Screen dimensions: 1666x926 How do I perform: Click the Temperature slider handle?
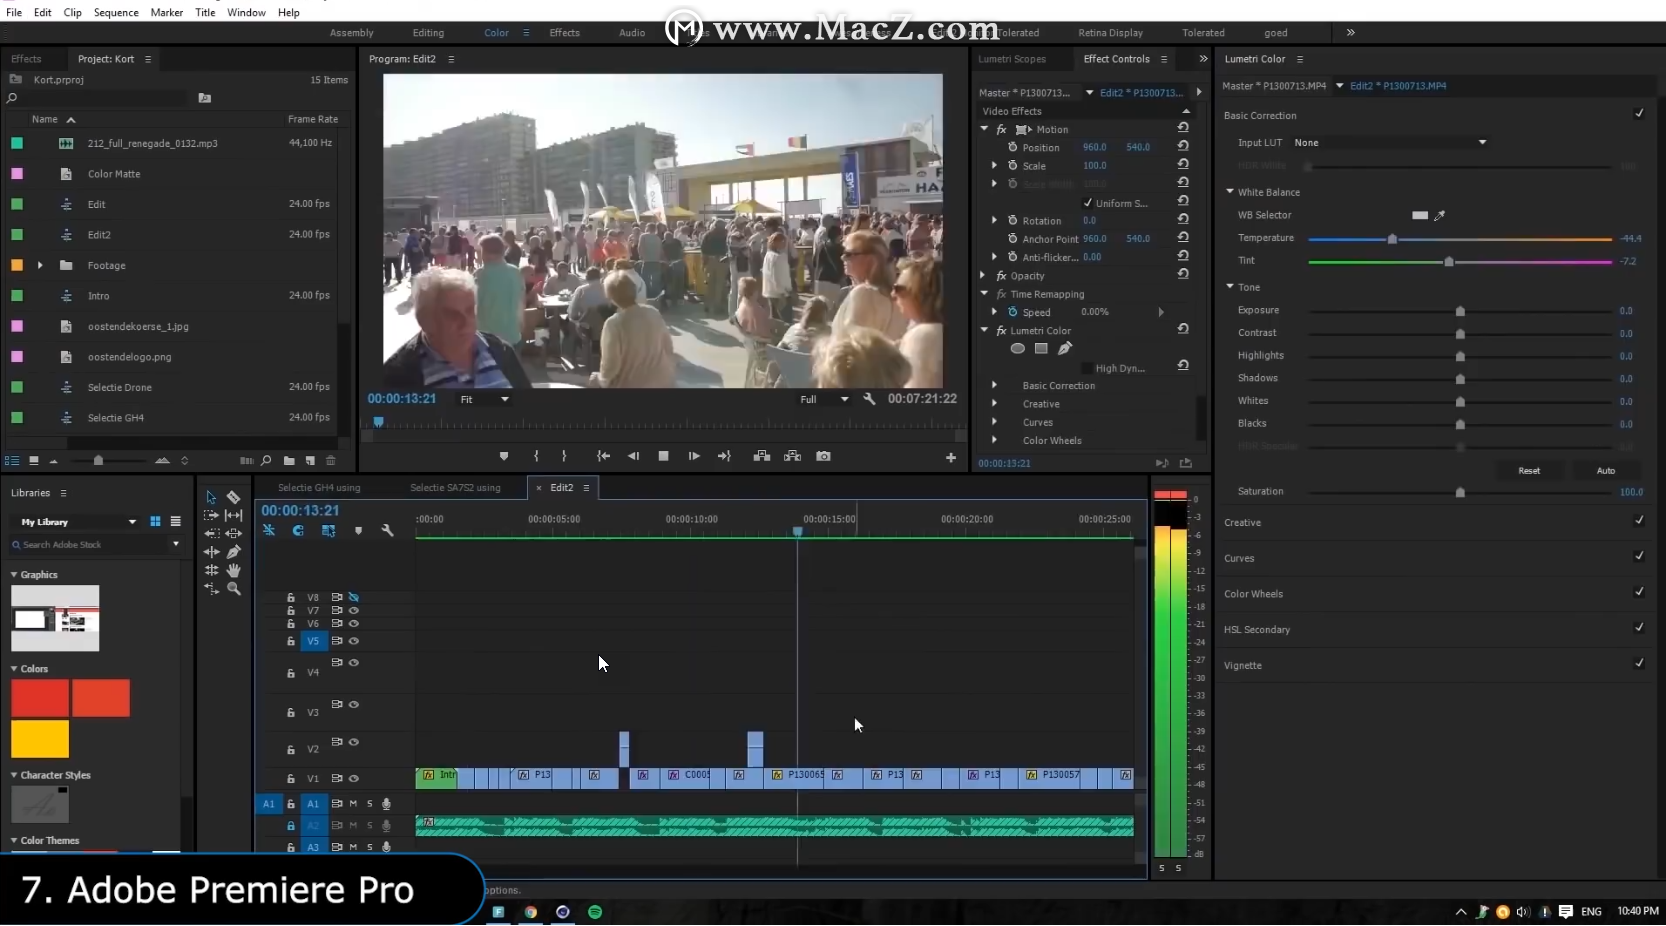click(x=1392, y=239)
